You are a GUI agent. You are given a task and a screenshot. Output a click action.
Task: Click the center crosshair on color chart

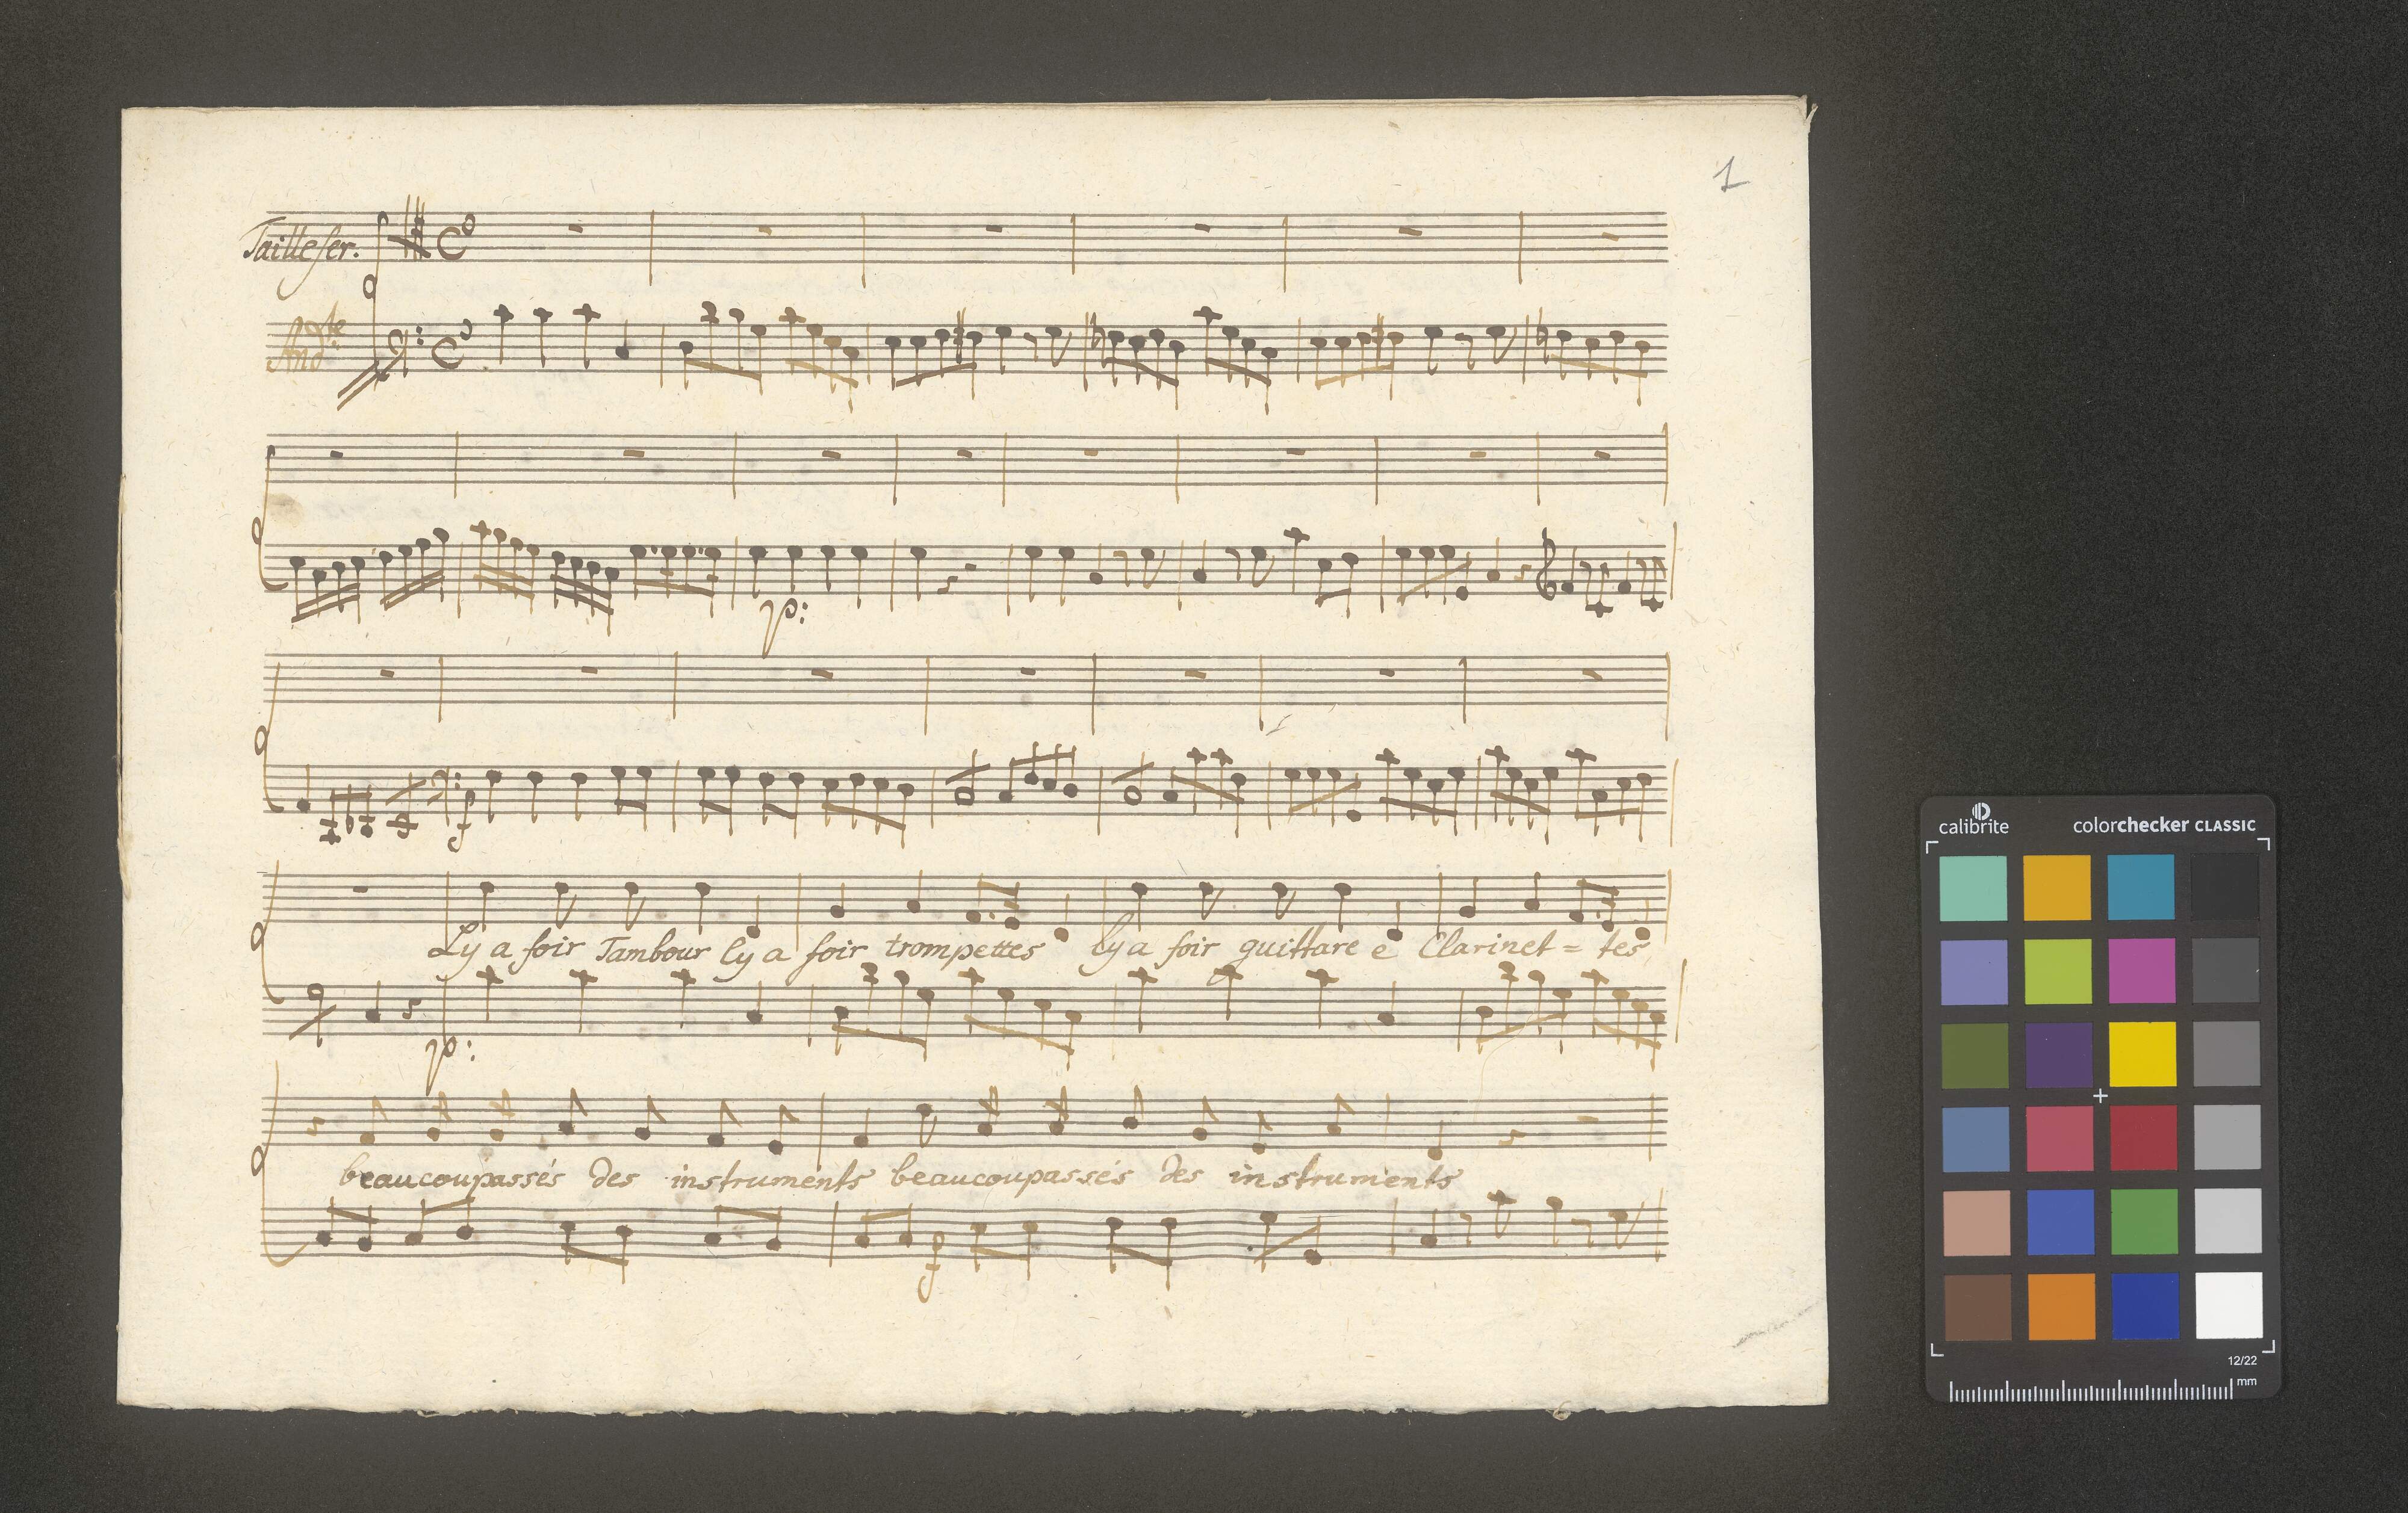(2100, 1096)
